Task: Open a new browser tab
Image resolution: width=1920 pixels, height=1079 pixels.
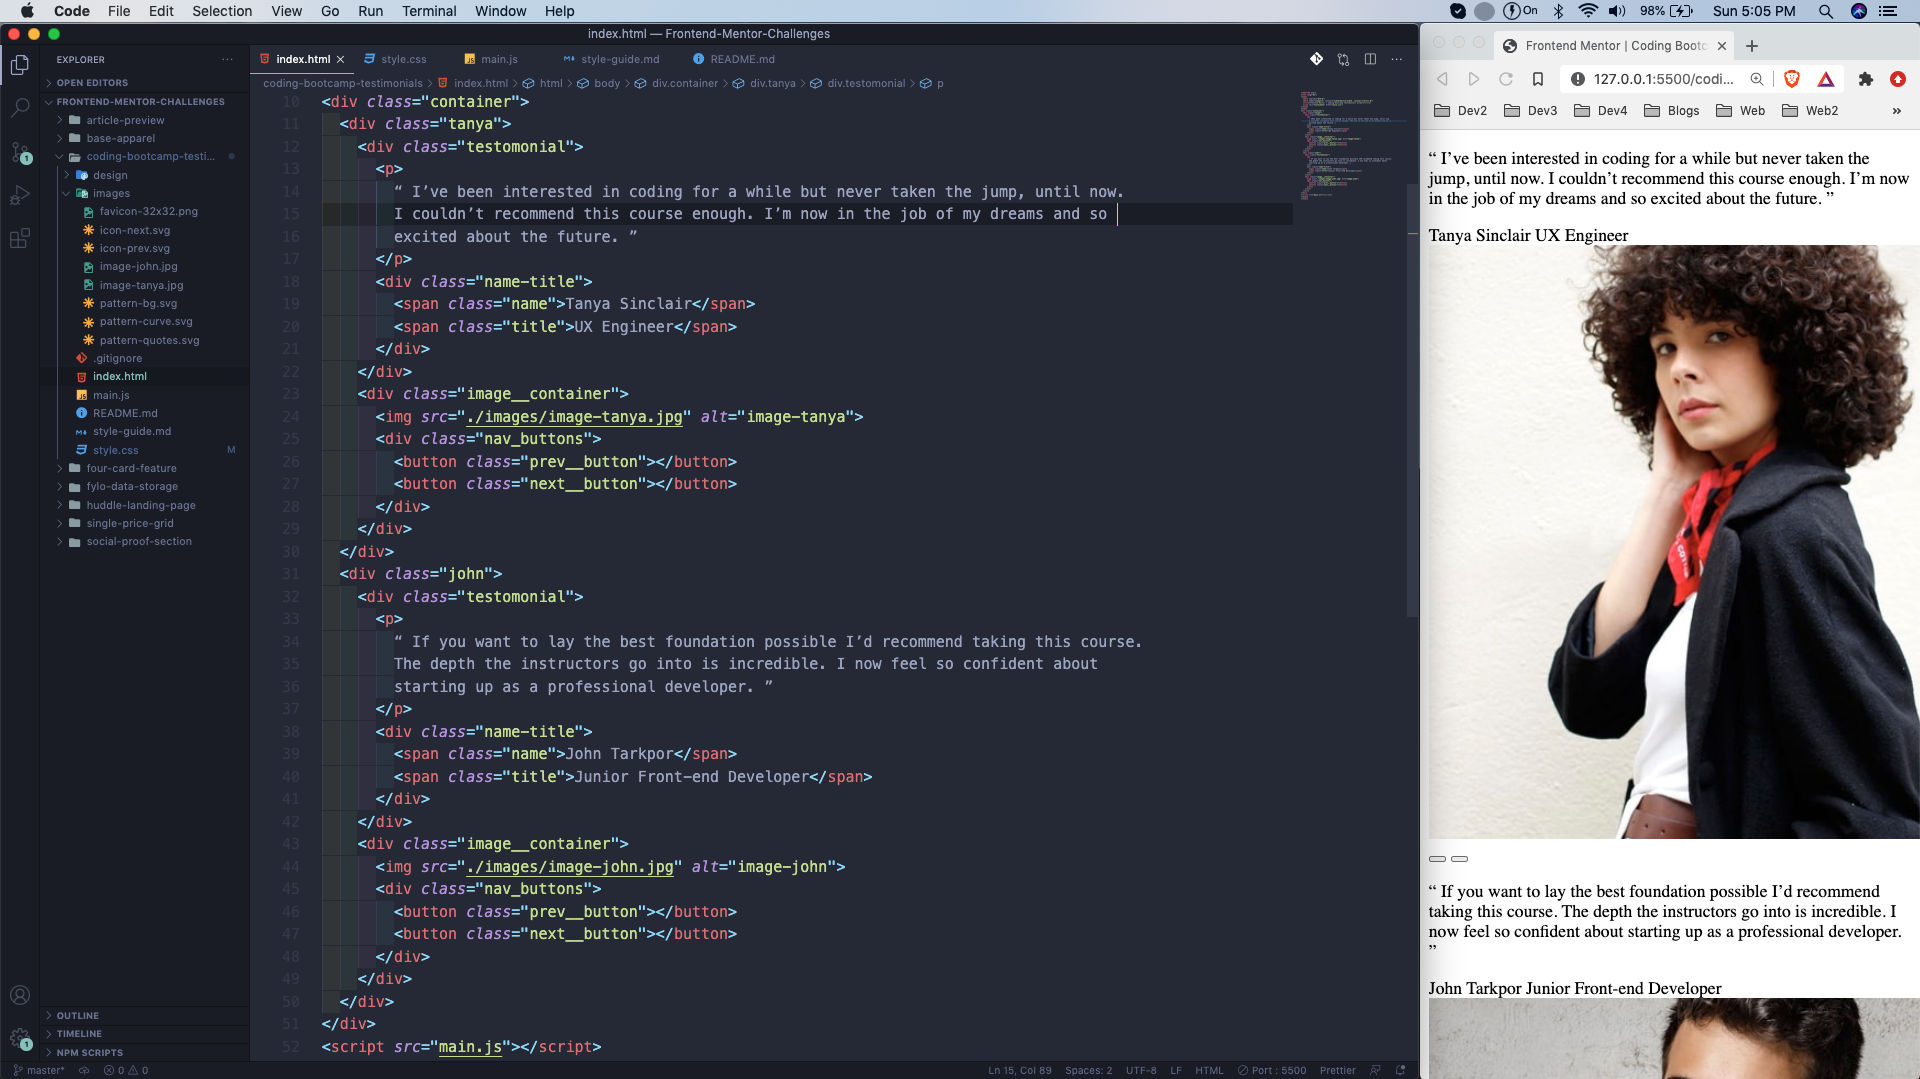Action: pyautogui.click(x=1752, y=46)
